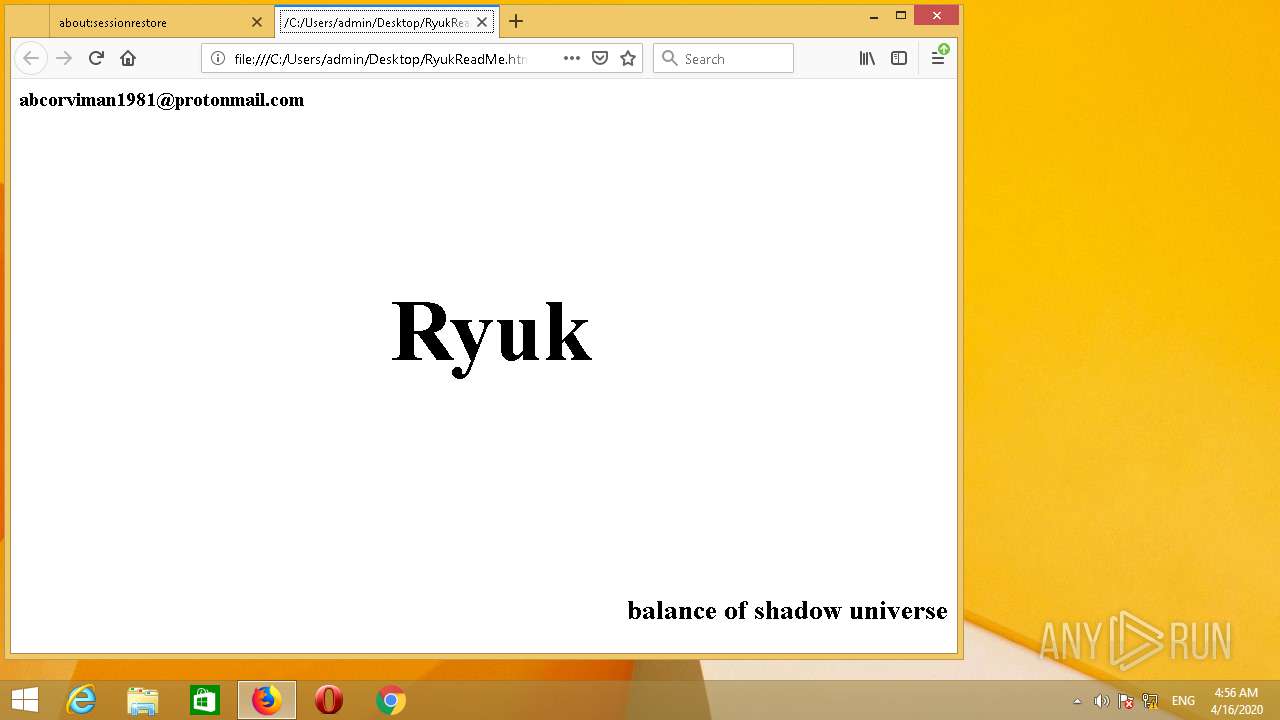
Task: Close the about:sessionrestore tab
Action: pyautogui.click(x=257, y=22)
